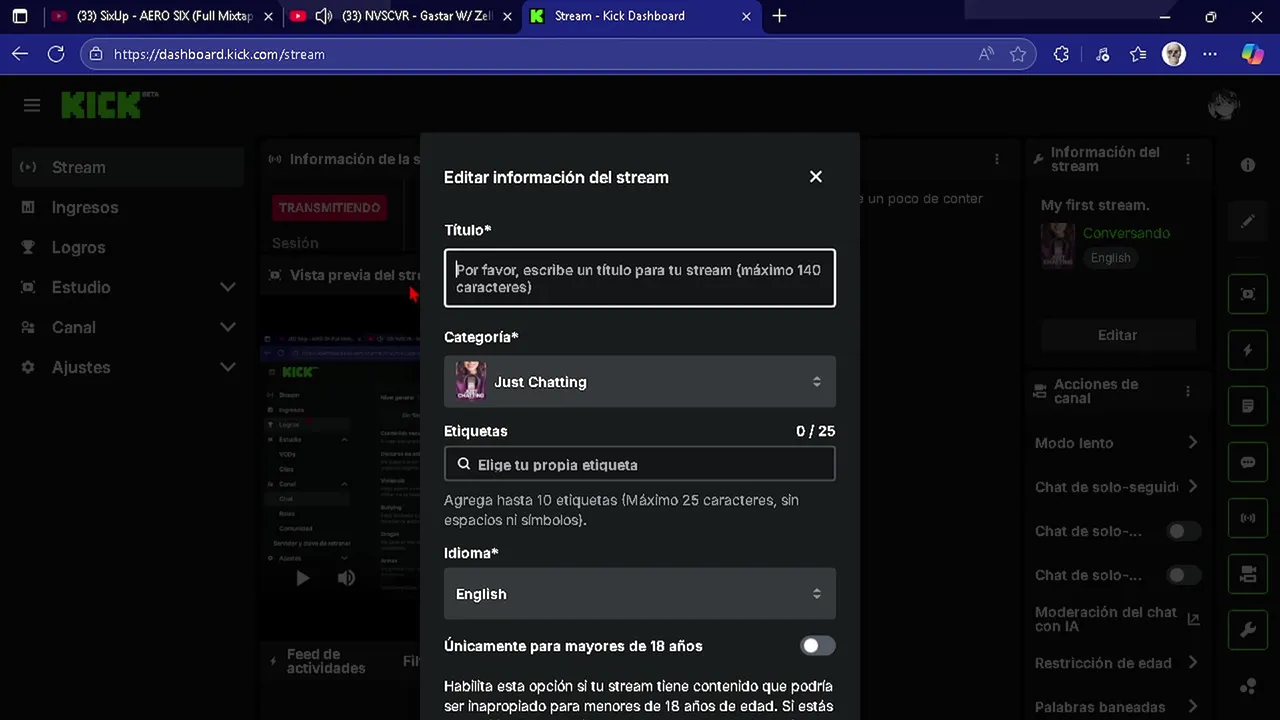Open the Copilot icon in toolbar
The image size is (1280, 720).
(1252, 54)
